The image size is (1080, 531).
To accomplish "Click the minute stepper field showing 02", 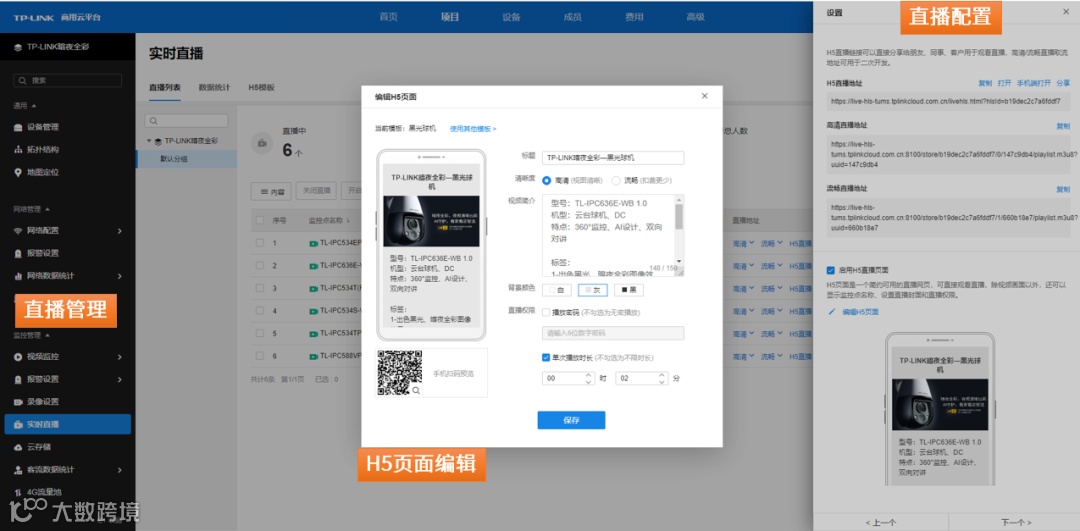I will coord(641,378).
